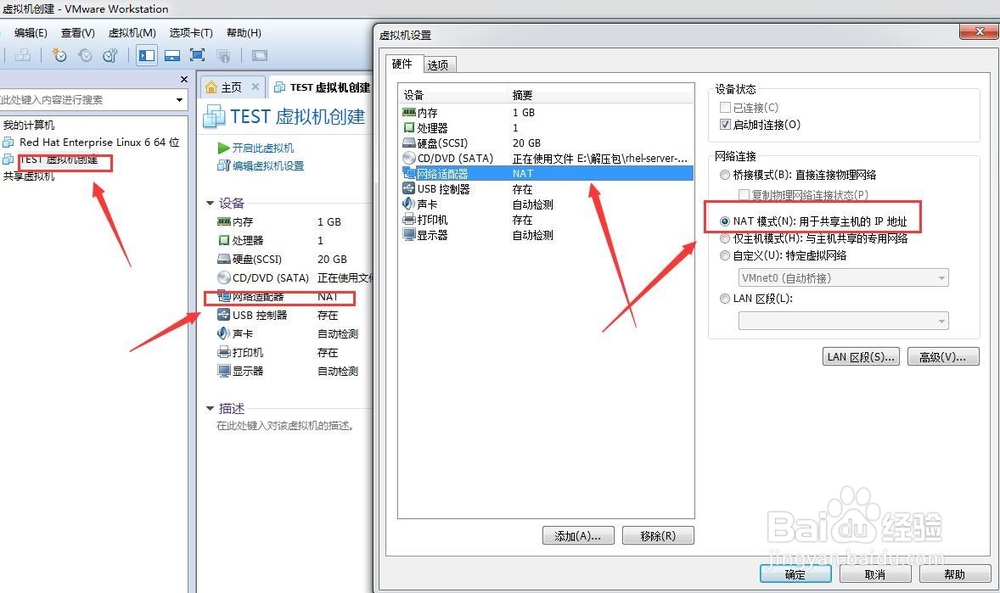Click the console view toolbar icon
This screenshot has height=593, width=1000.
click(x=260, y=55)
